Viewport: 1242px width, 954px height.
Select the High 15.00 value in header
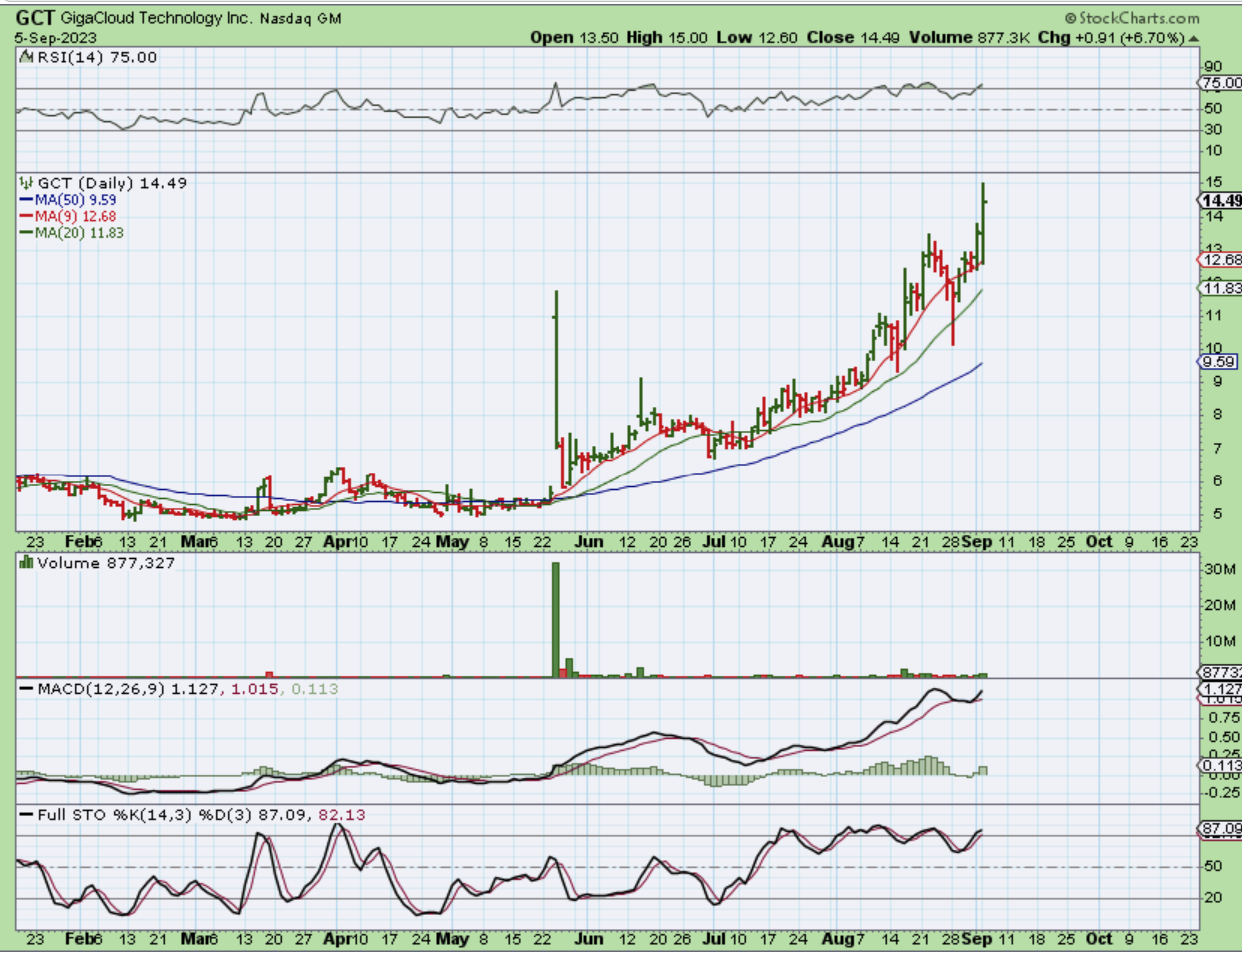coord(667,37)
